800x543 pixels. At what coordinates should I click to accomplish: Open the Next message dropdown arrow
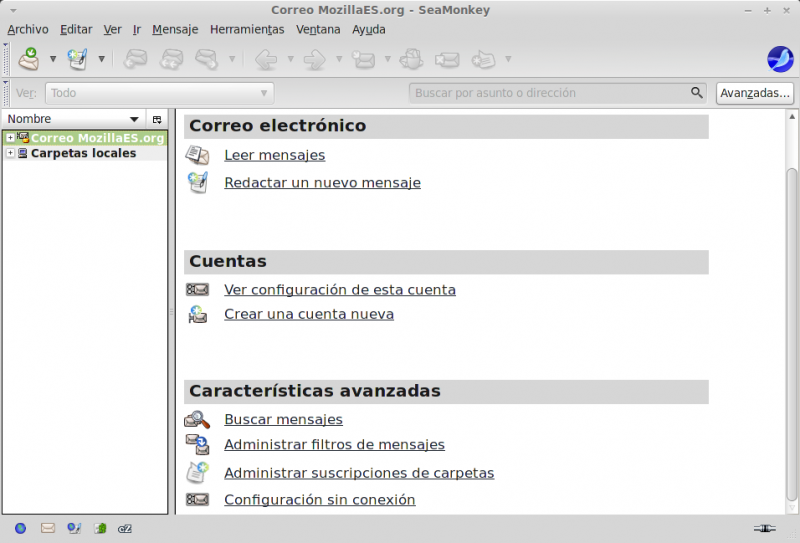(x=388, y=59)
